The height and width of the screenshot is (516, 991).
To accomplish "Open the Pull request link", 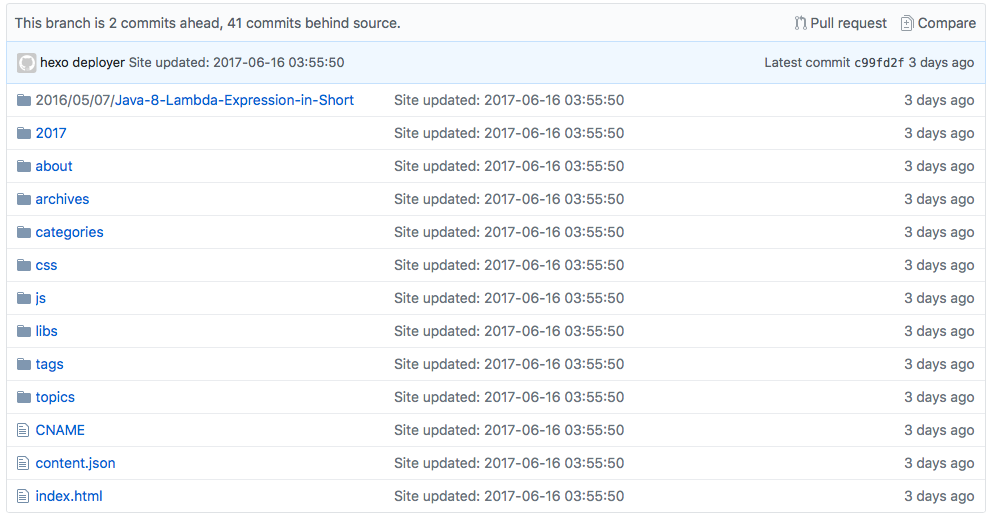I will click(x=848, y=23).
